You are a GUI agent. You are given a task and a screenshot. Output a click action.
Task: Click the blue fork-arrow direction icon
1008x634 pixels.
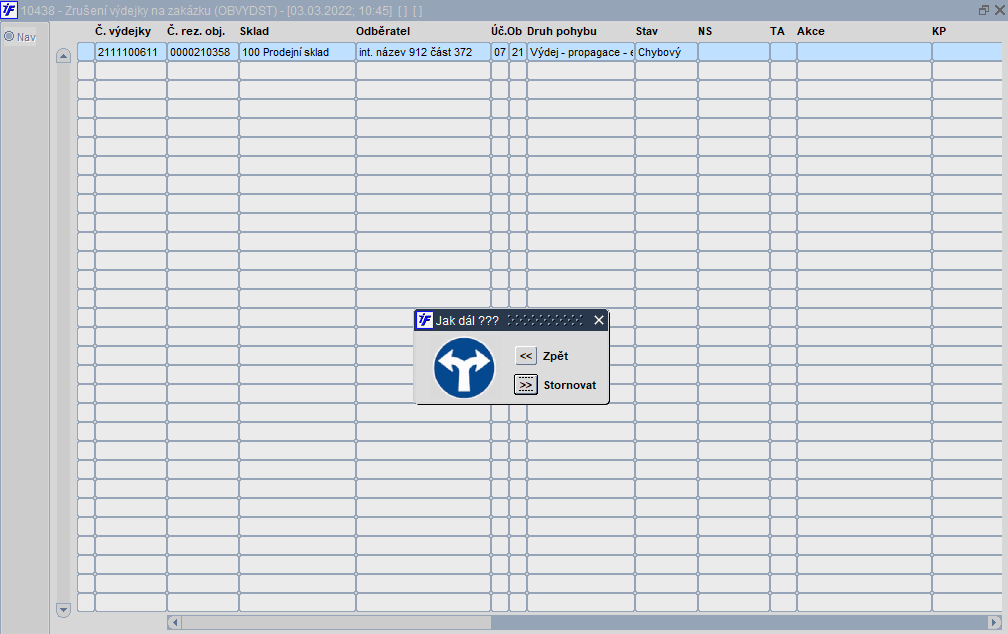click(464, 368)
